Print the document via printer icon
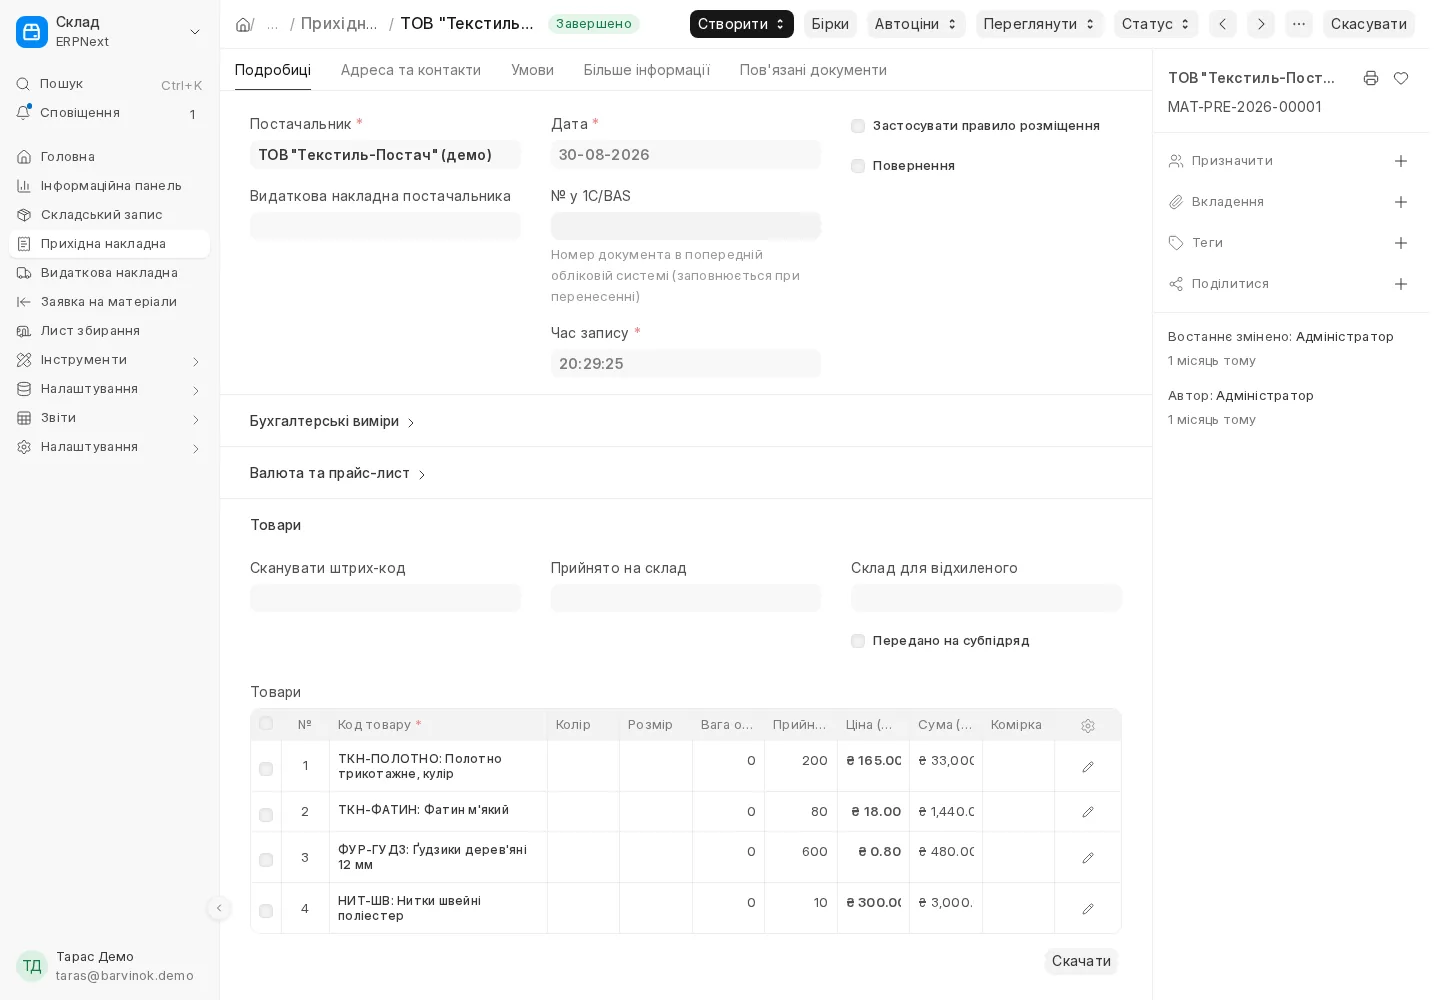The image size is (1440, 1000). 1371,78
